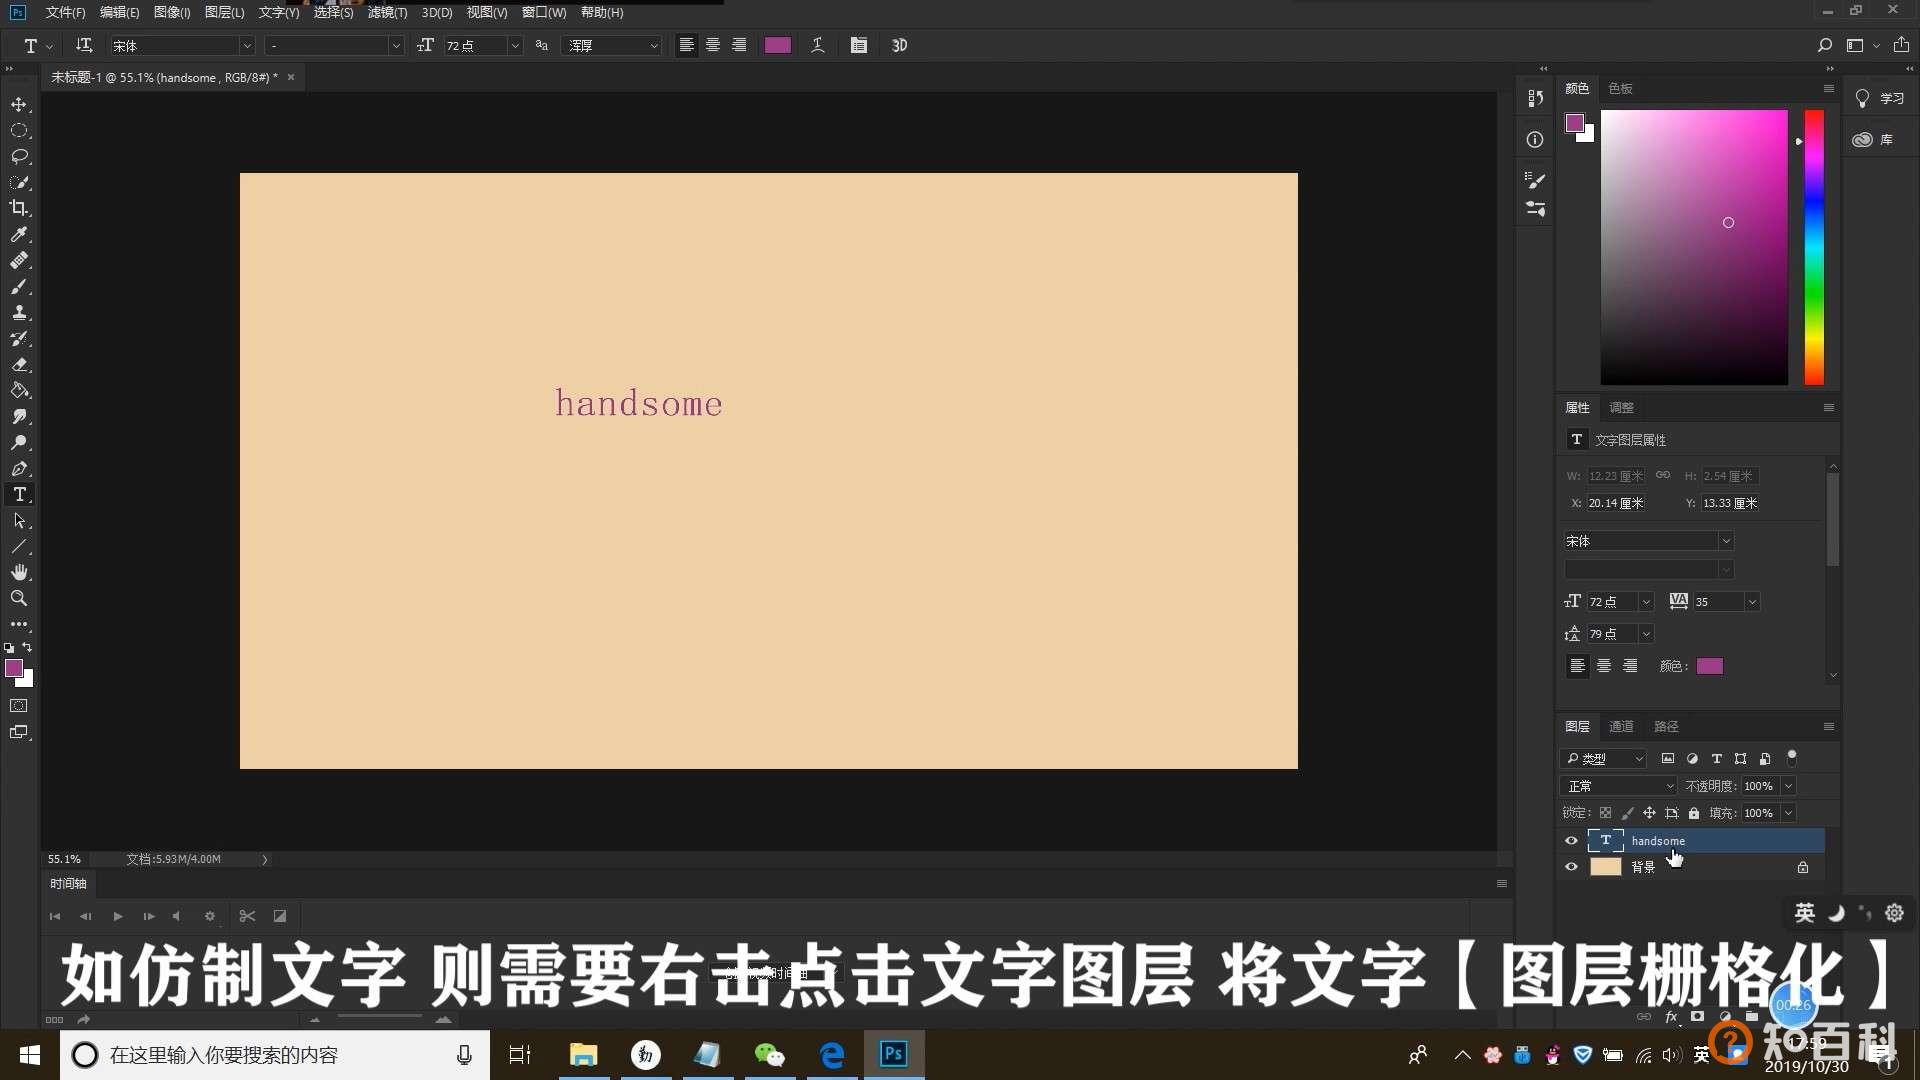Open the 学习 panel button
Image resolution: width=1920 pixels, height=1080 pixels.
pos(1879,98)
